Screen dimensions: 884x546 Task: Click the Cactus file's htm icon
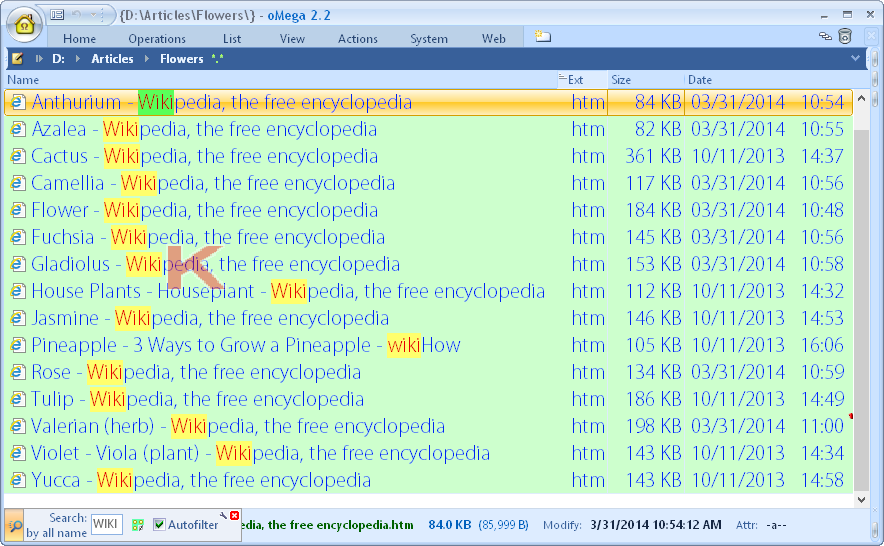[x=18, y=156]
